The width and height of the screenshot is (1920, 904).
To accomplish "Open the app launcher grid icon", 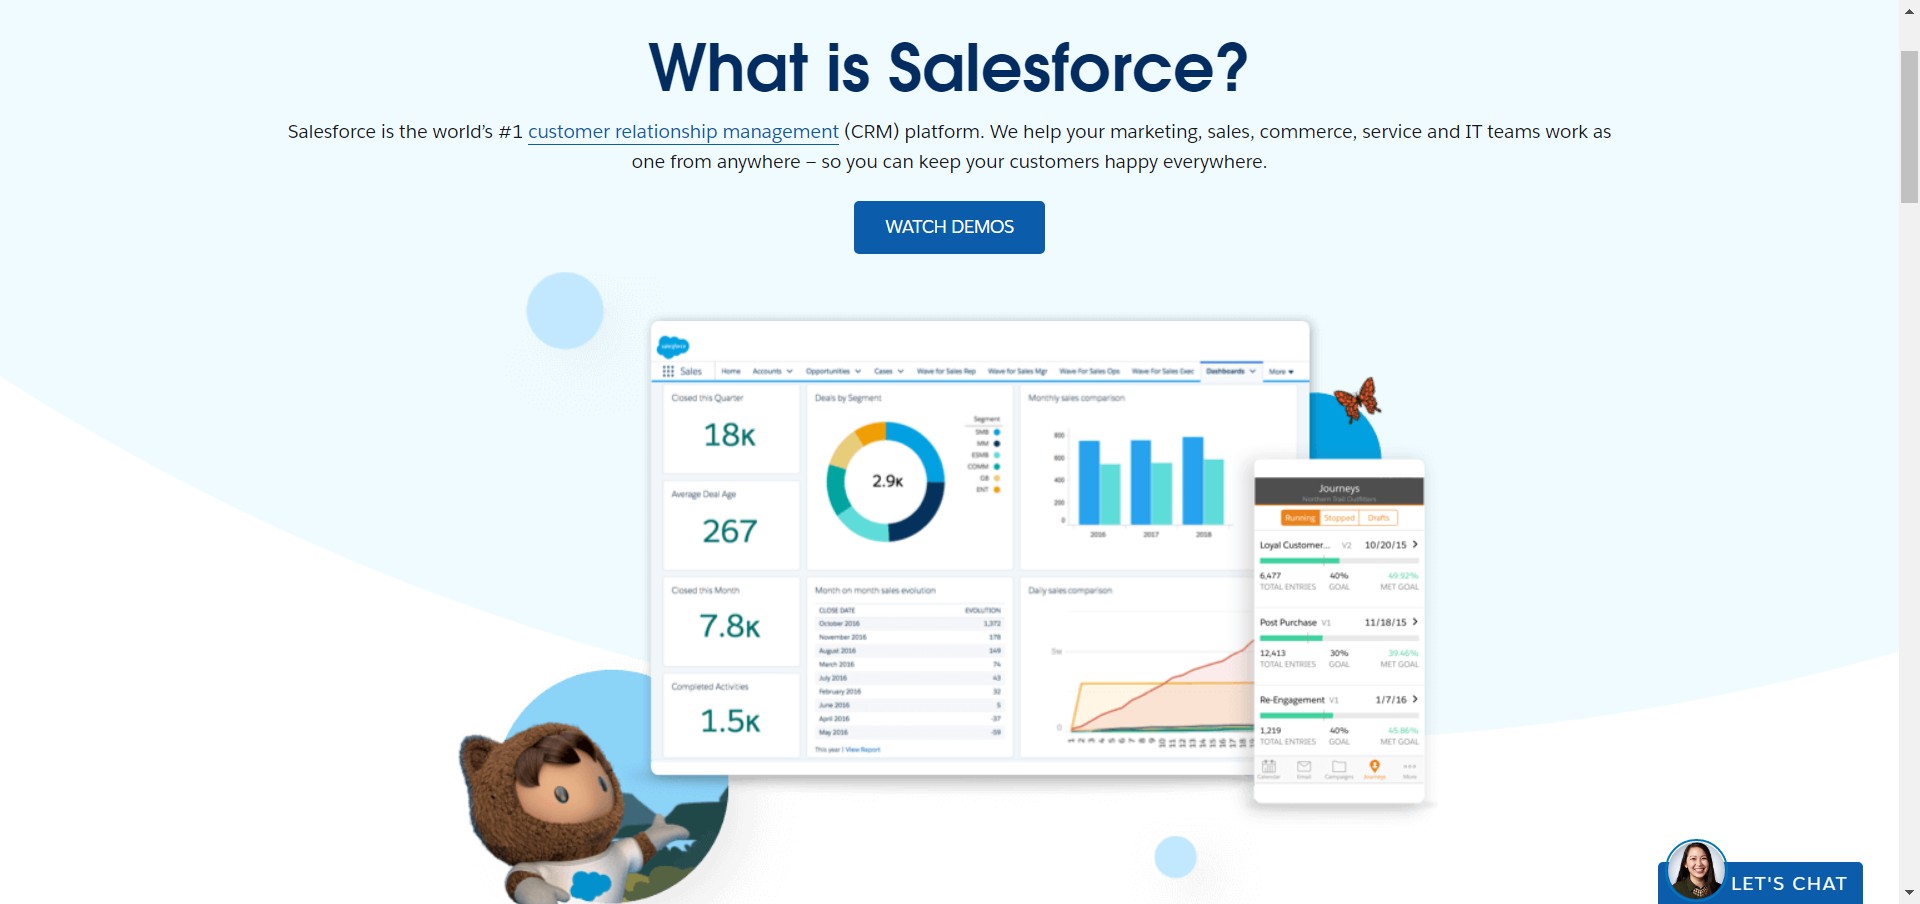I will [668, 371].
